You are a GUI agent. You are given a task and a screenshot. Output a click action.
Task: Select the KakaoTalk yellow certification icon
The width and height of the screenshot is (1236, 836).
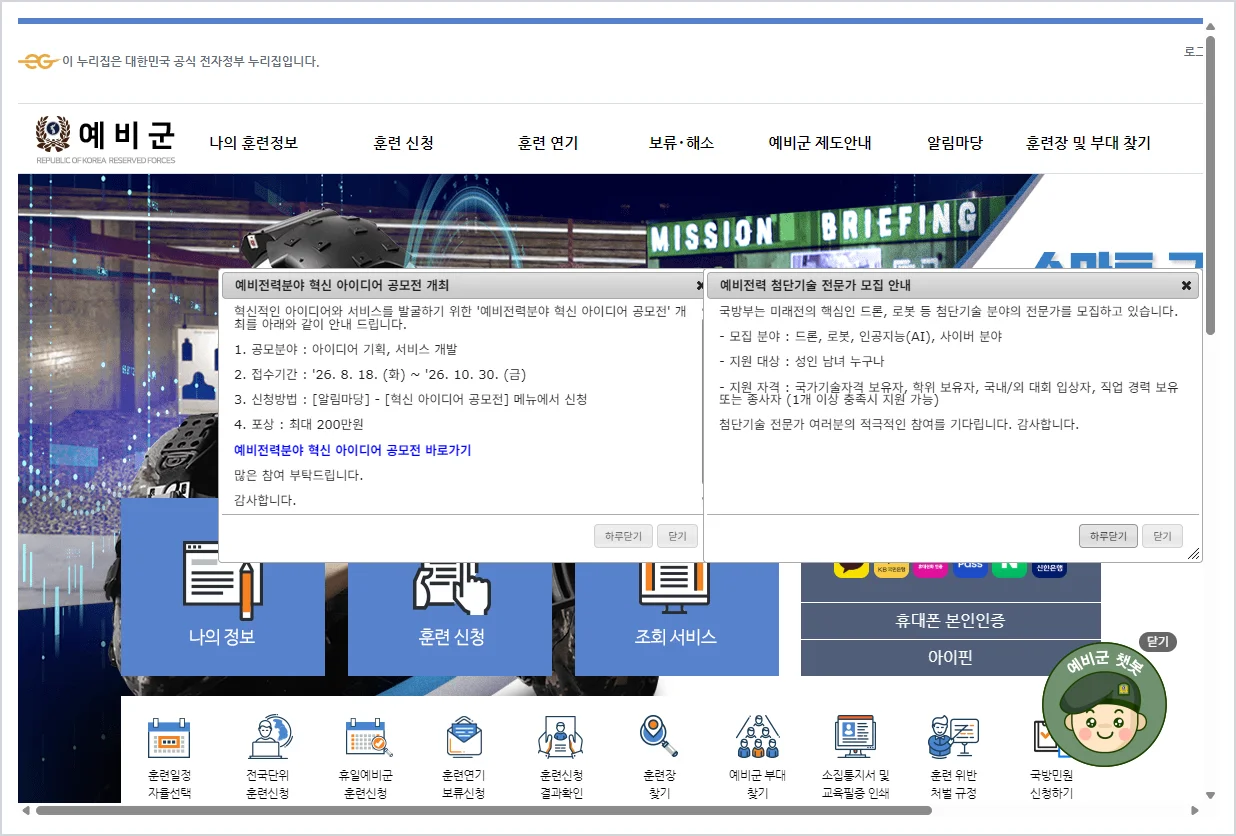point(851,568)
